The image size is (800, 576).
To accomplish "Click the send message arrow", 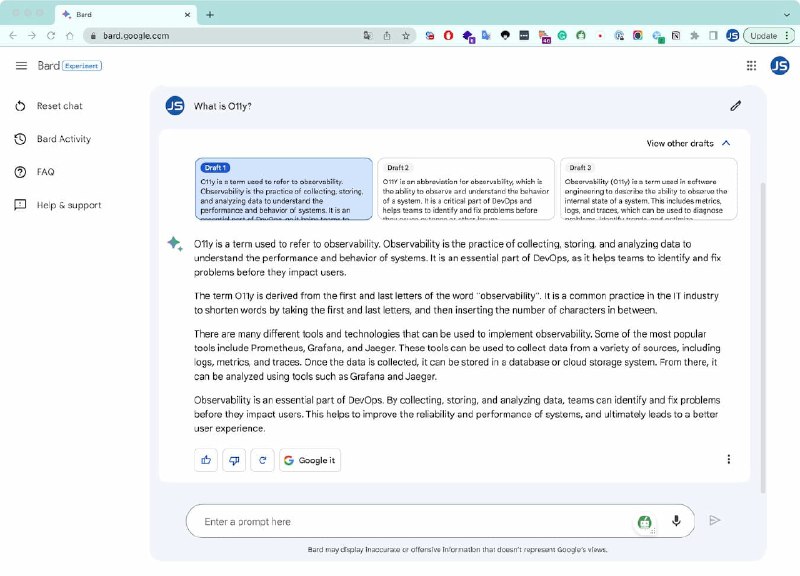I will tap(714, 521).
